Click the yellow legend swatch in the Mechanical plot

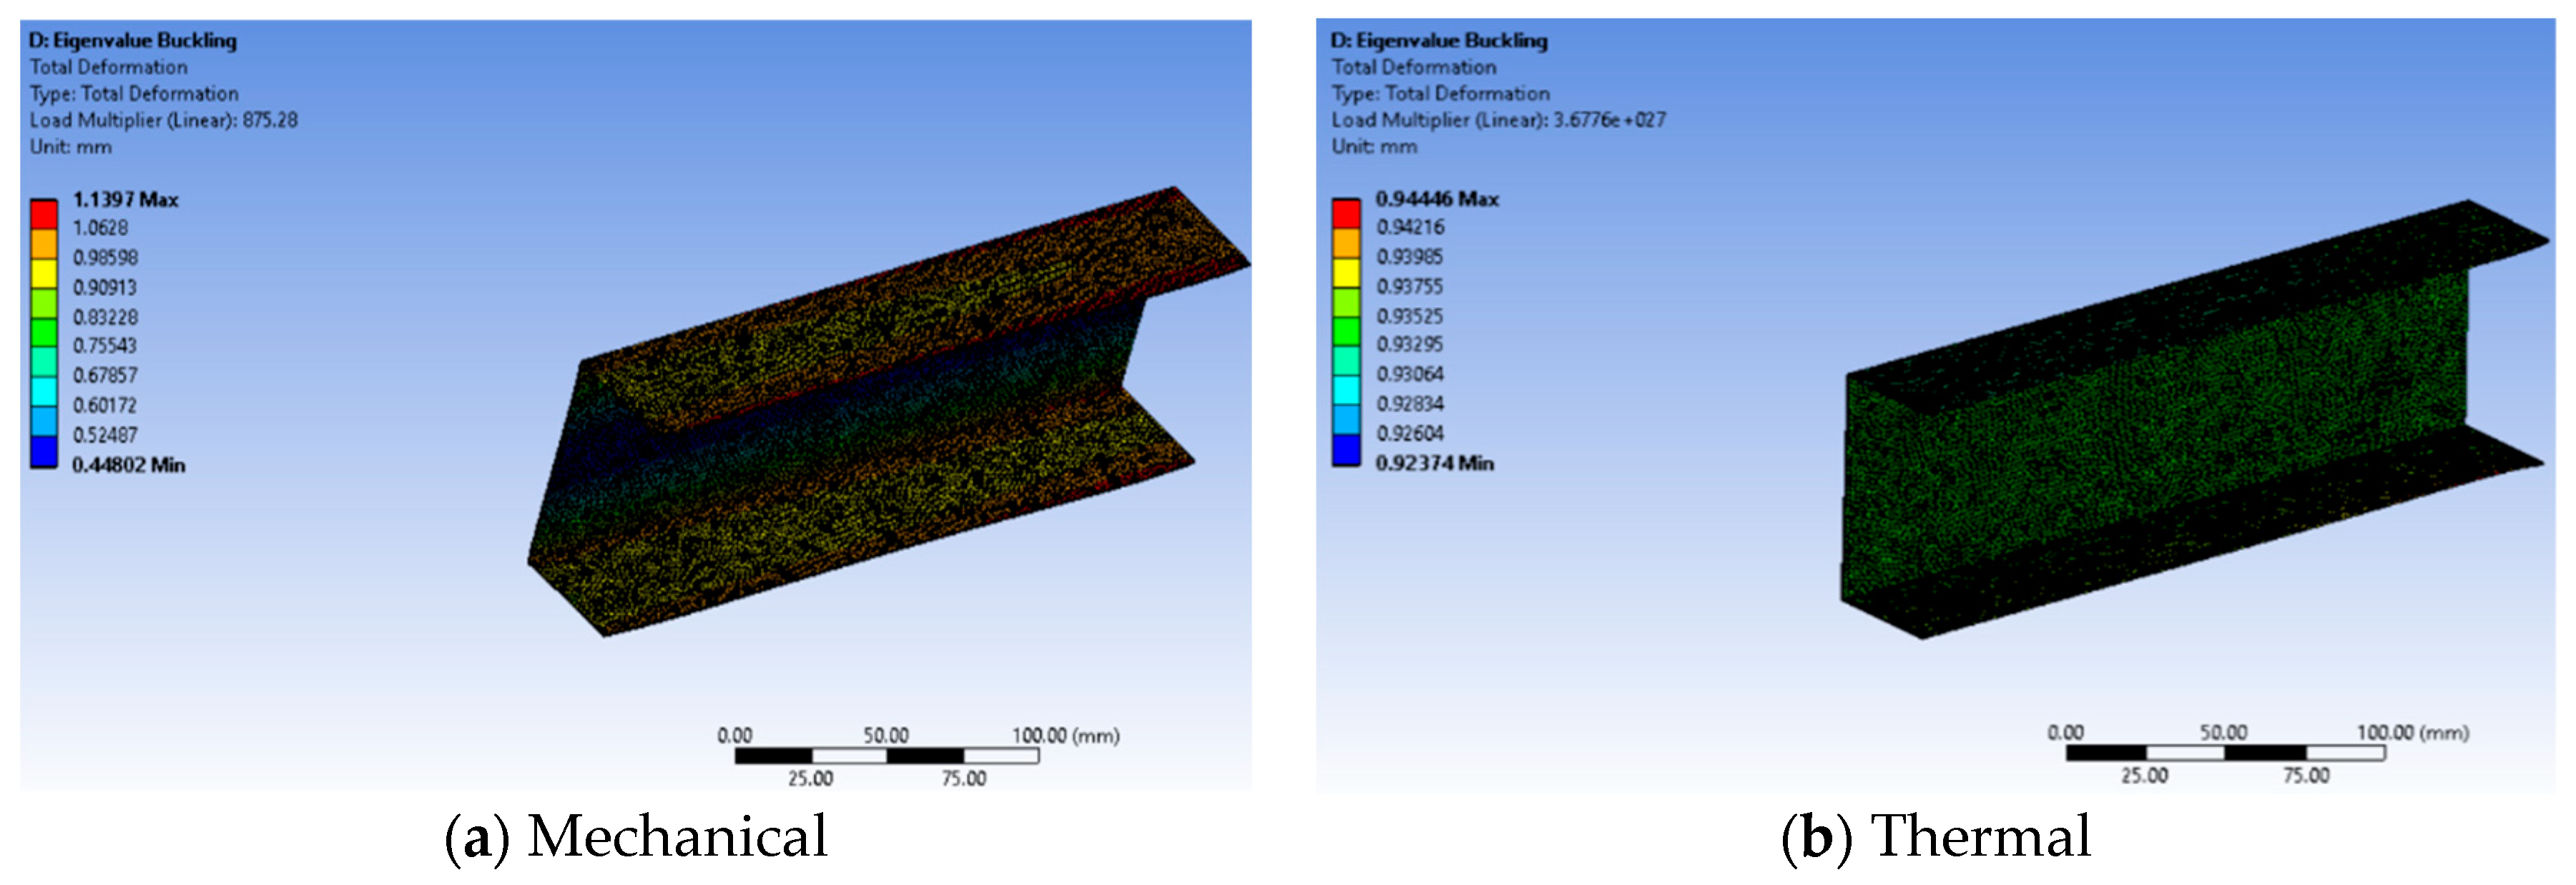tap(43, 274)
